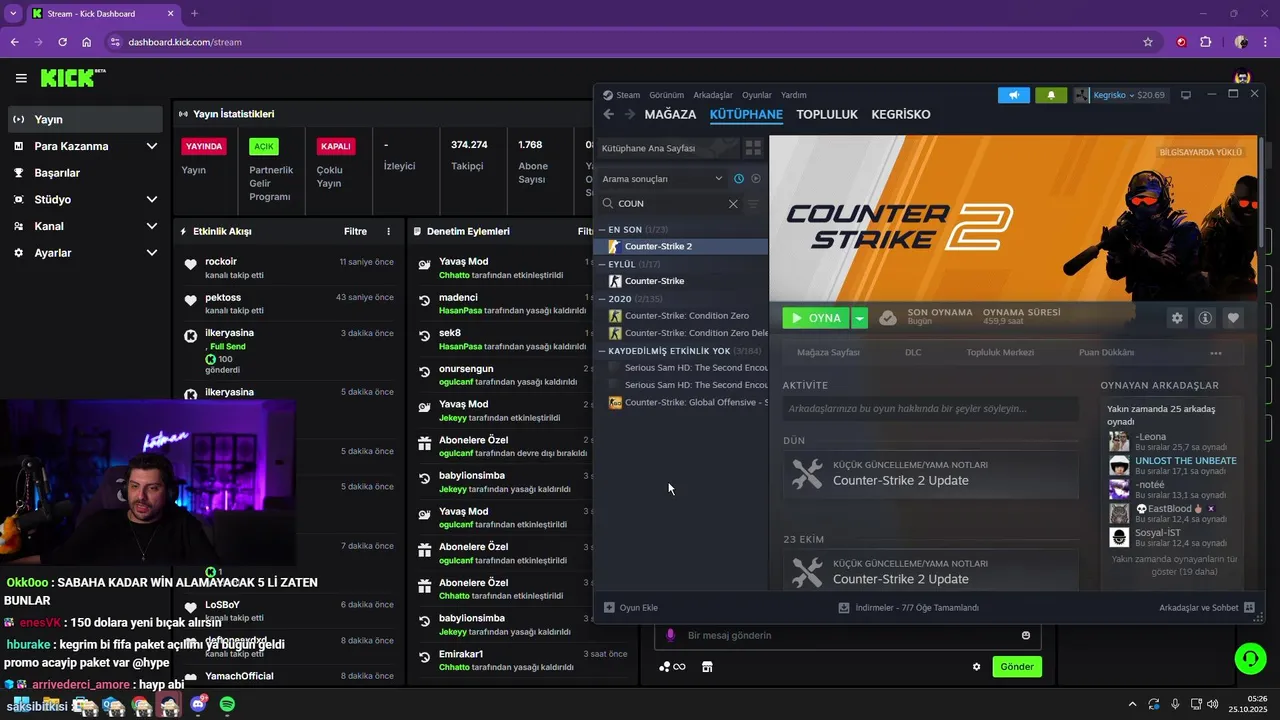Open Yayın in Kick sidebar
Screen dimensions: 1280x720
tap(85, 119)
